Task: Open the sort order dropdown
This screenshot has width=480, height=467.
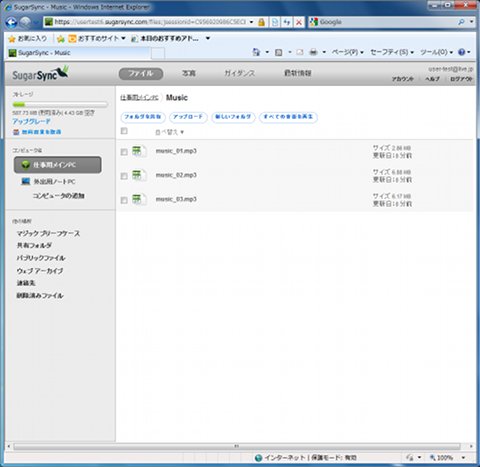Action: pos(170,132)
